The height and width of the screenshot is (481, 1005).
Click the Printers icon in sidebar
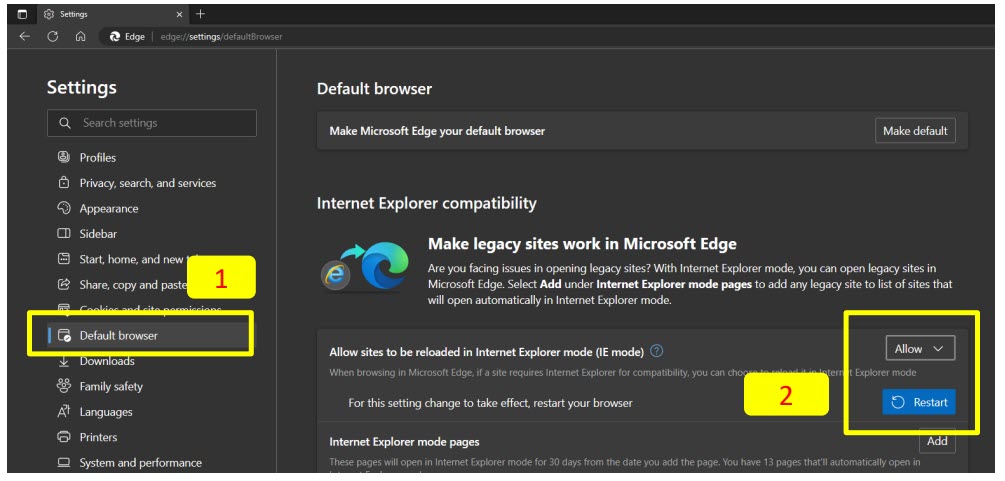(64, 437)
